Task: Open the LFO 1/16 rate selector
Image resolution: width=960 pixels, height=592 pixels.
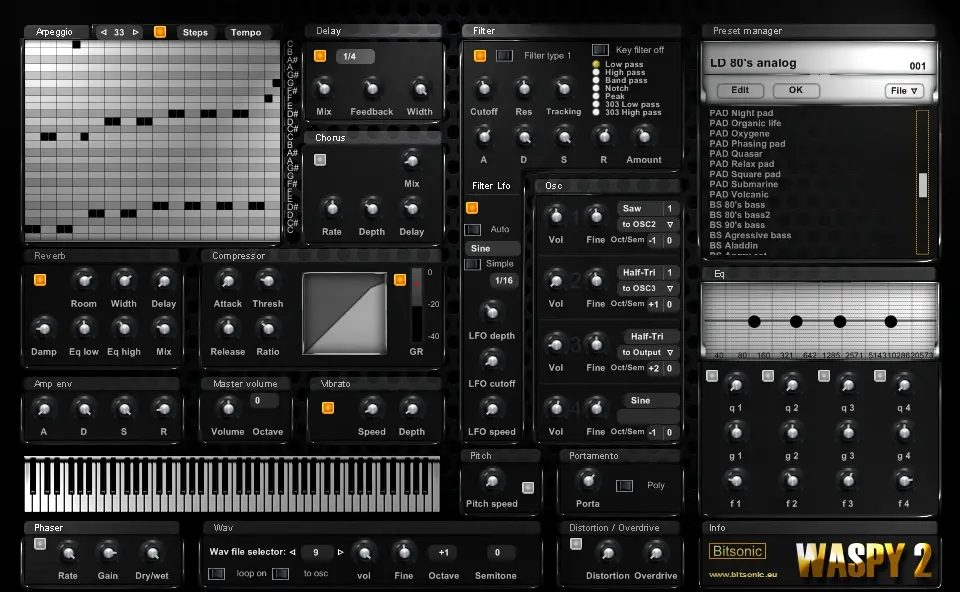Action: (504, 280)
